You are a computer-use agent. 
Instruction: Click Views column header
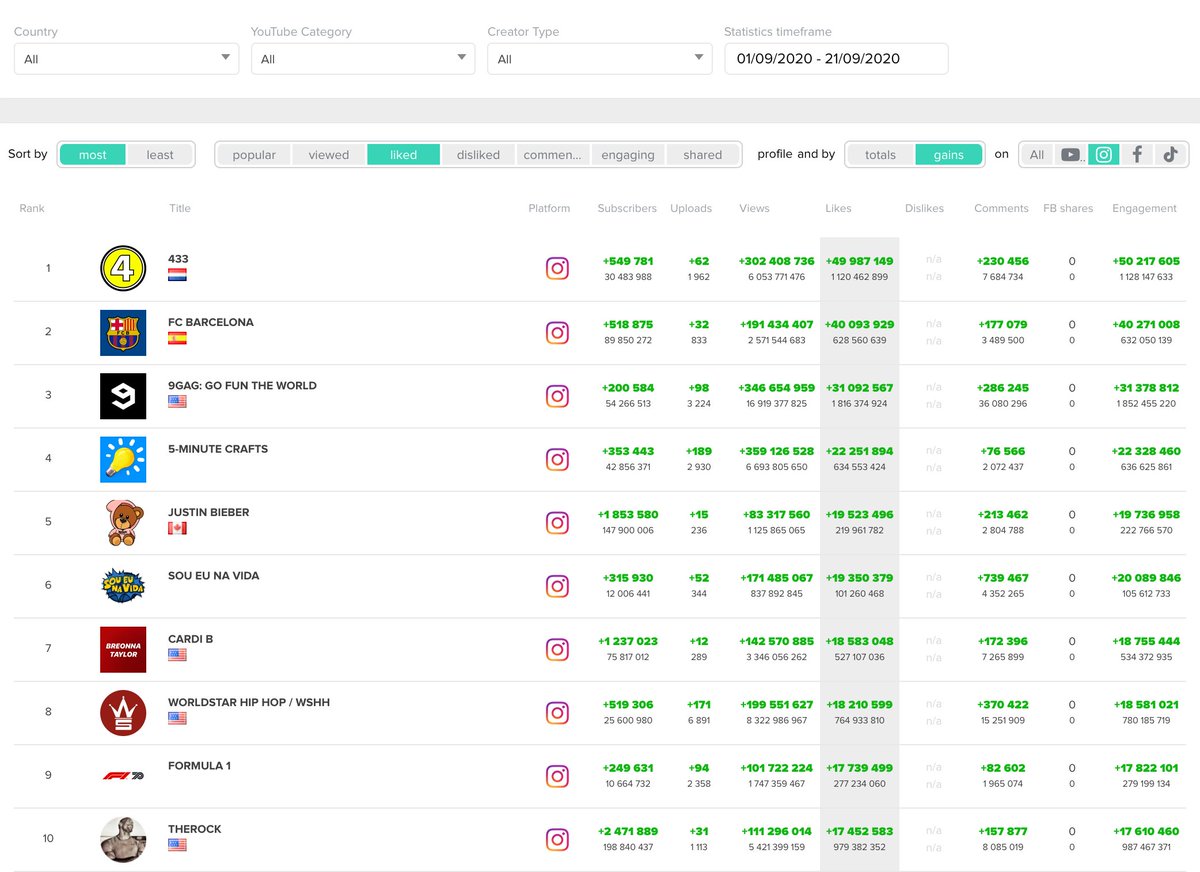click(x=755, y=209)
